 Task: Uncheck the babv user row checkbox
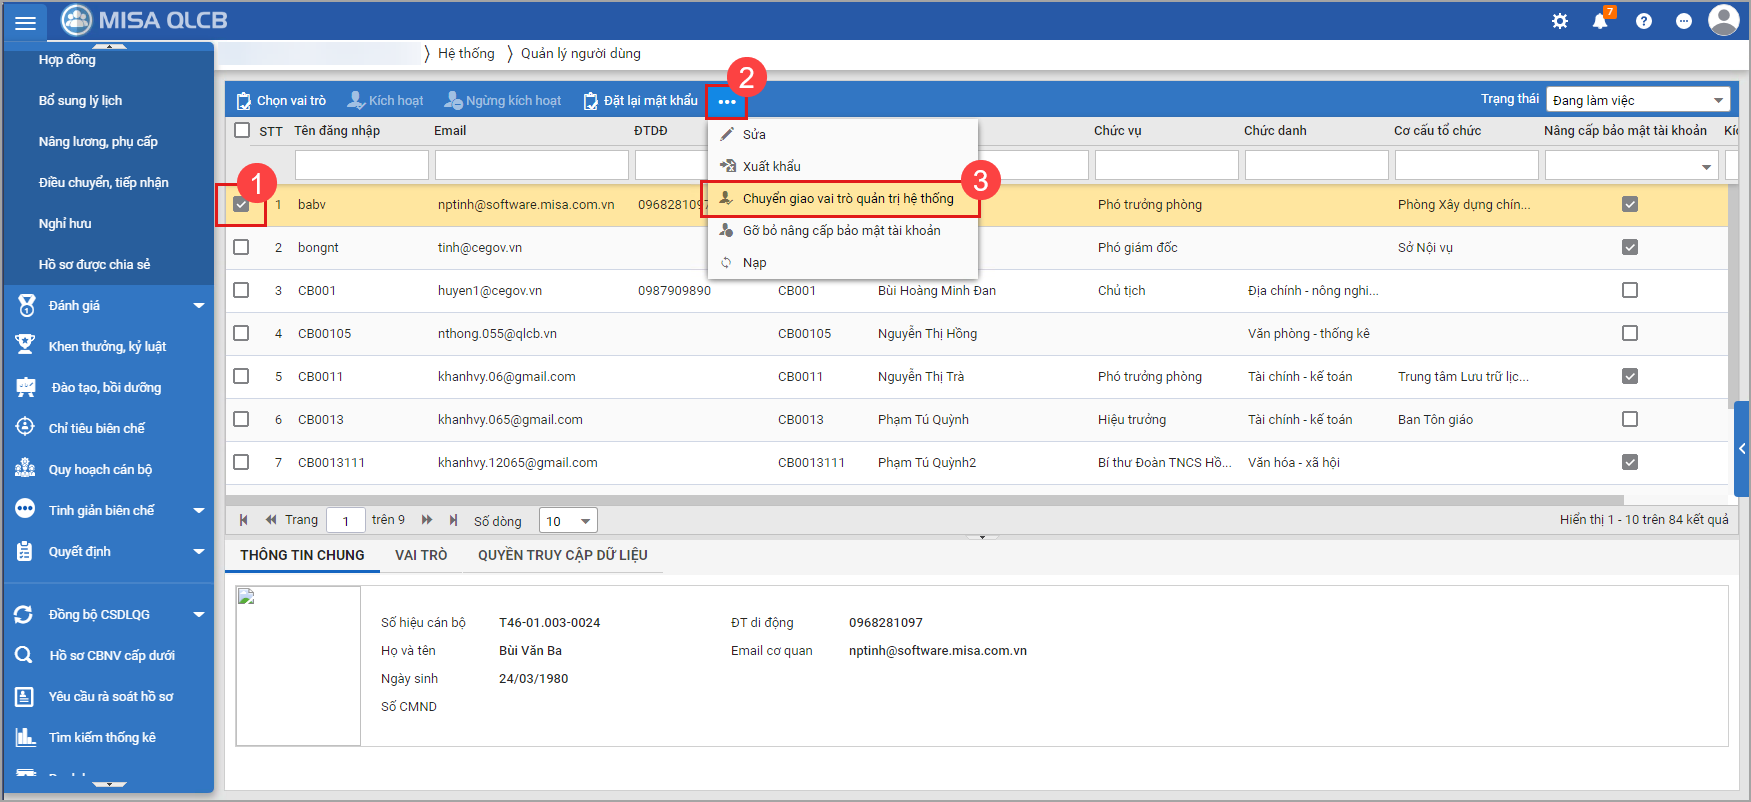pyautogui.click(x=241, y=204)
